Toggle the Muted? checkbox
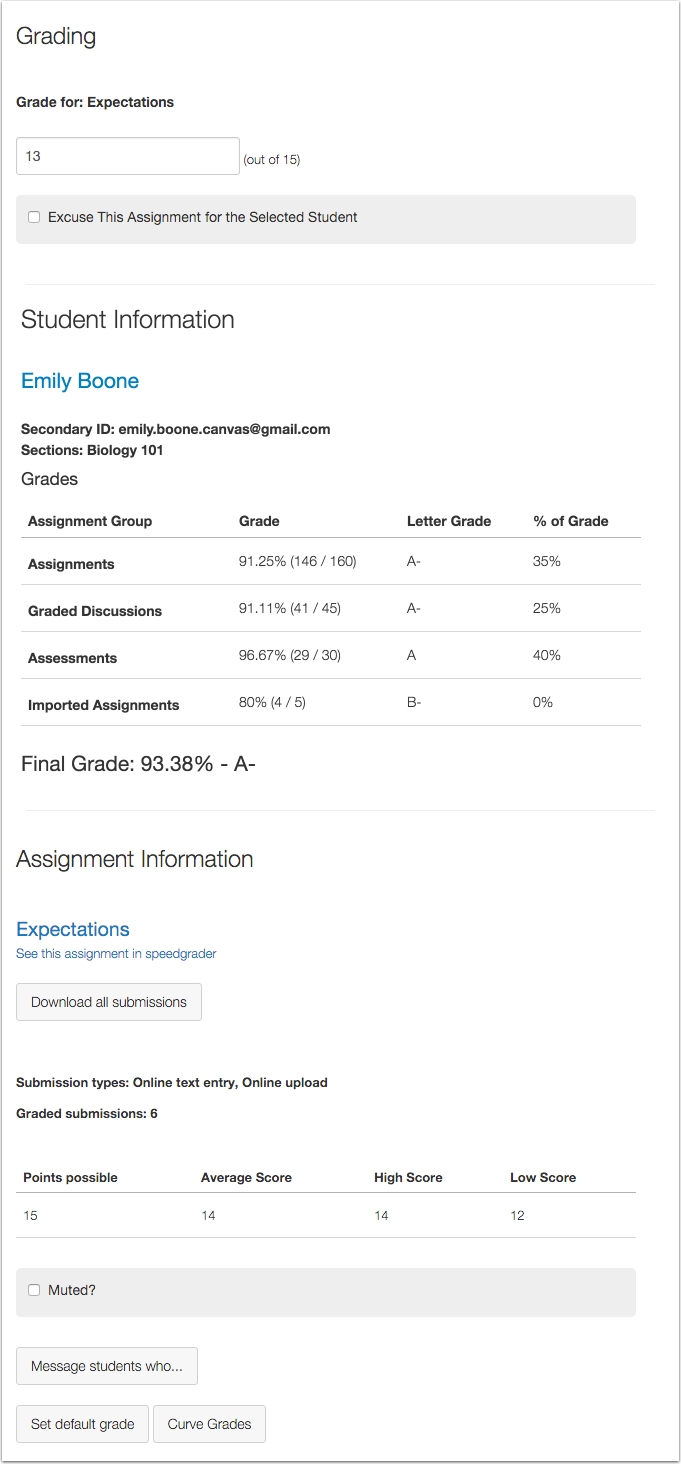681x1464 pixels. click(34, 1290)
